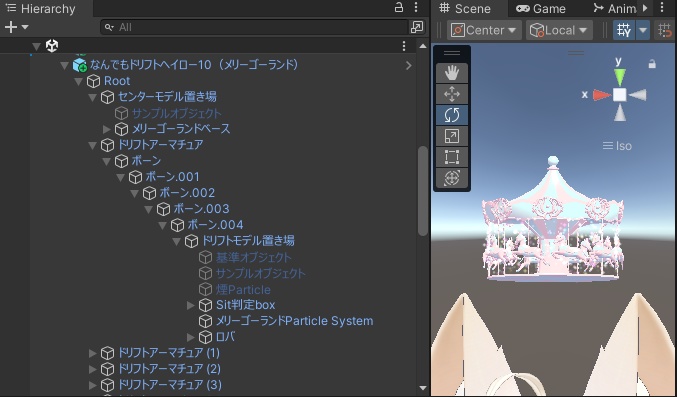
Task: Collapse the ボーン.002 foldout
Action: [x=134, y=193]
